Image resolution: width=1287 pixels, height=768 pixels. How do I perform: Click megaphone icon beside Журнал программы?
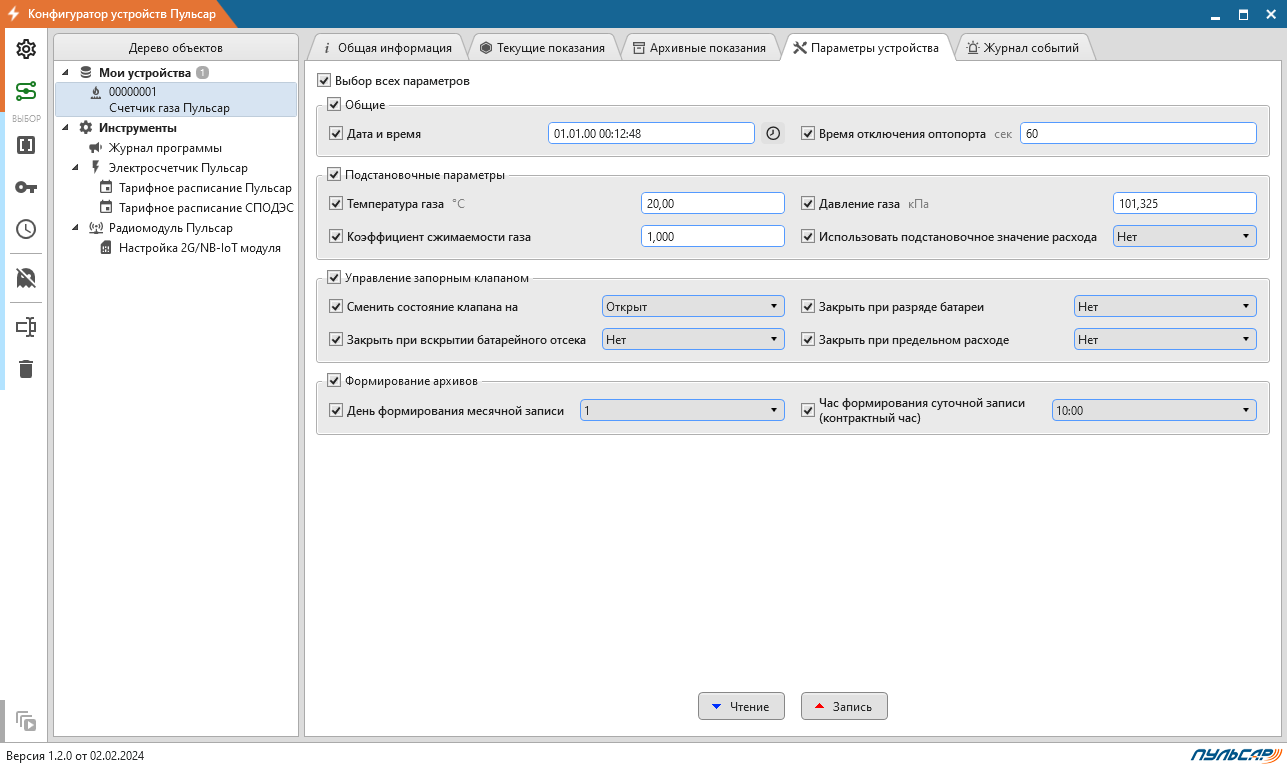click(x=96, y=148)
